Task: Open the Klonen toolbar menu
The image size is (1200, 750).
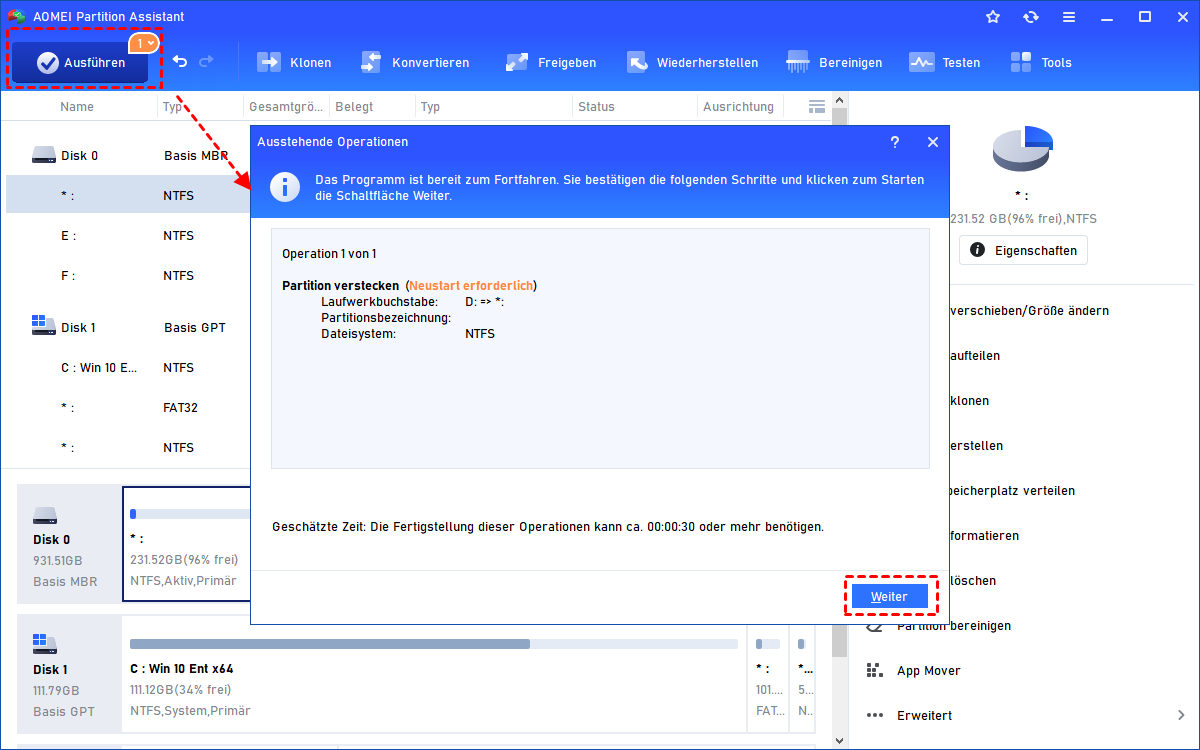Action: 294,62
